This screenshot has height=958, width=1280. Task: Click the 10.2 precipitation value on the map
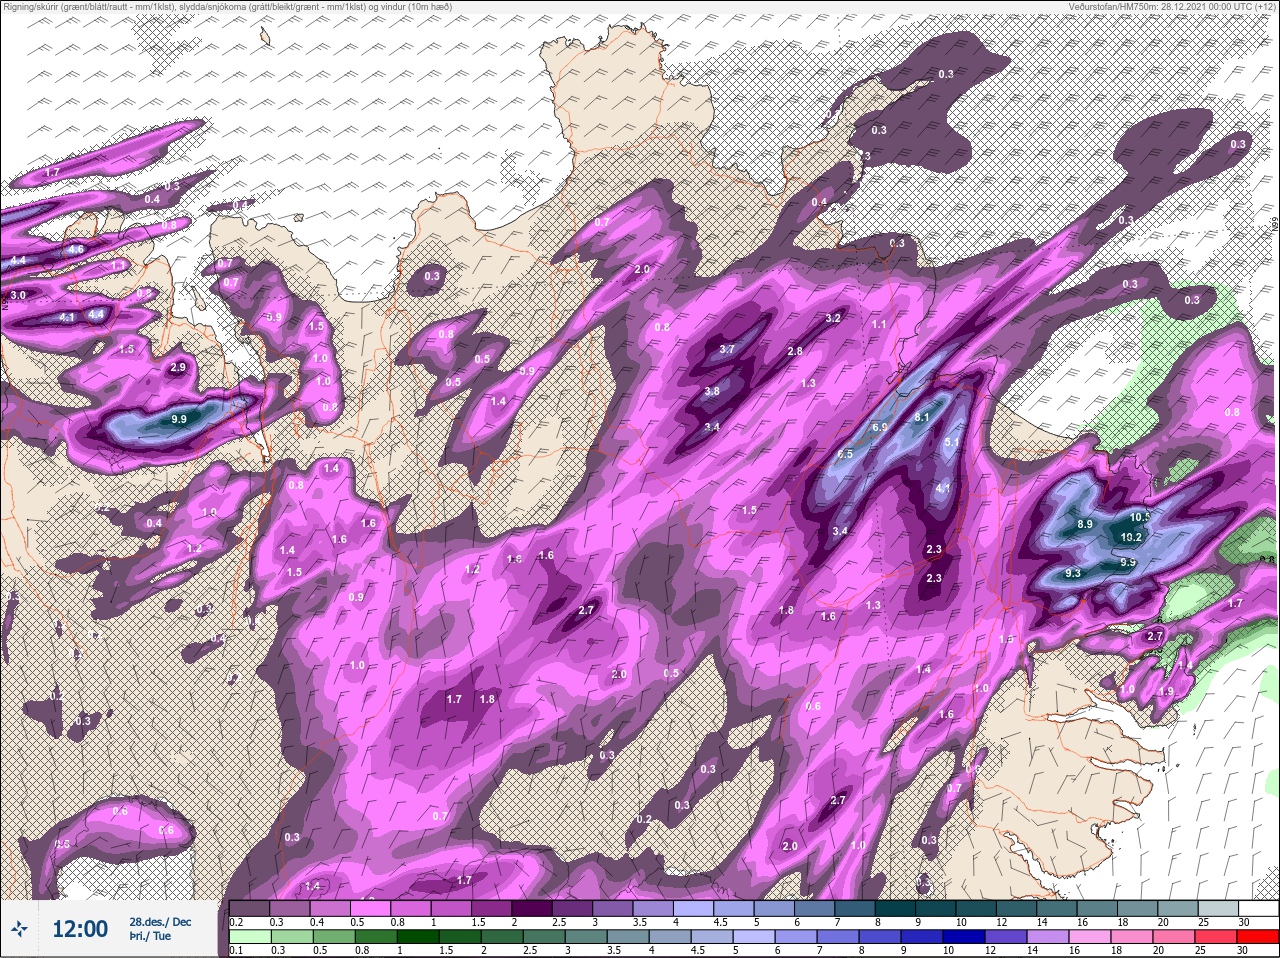point(1131,537)
